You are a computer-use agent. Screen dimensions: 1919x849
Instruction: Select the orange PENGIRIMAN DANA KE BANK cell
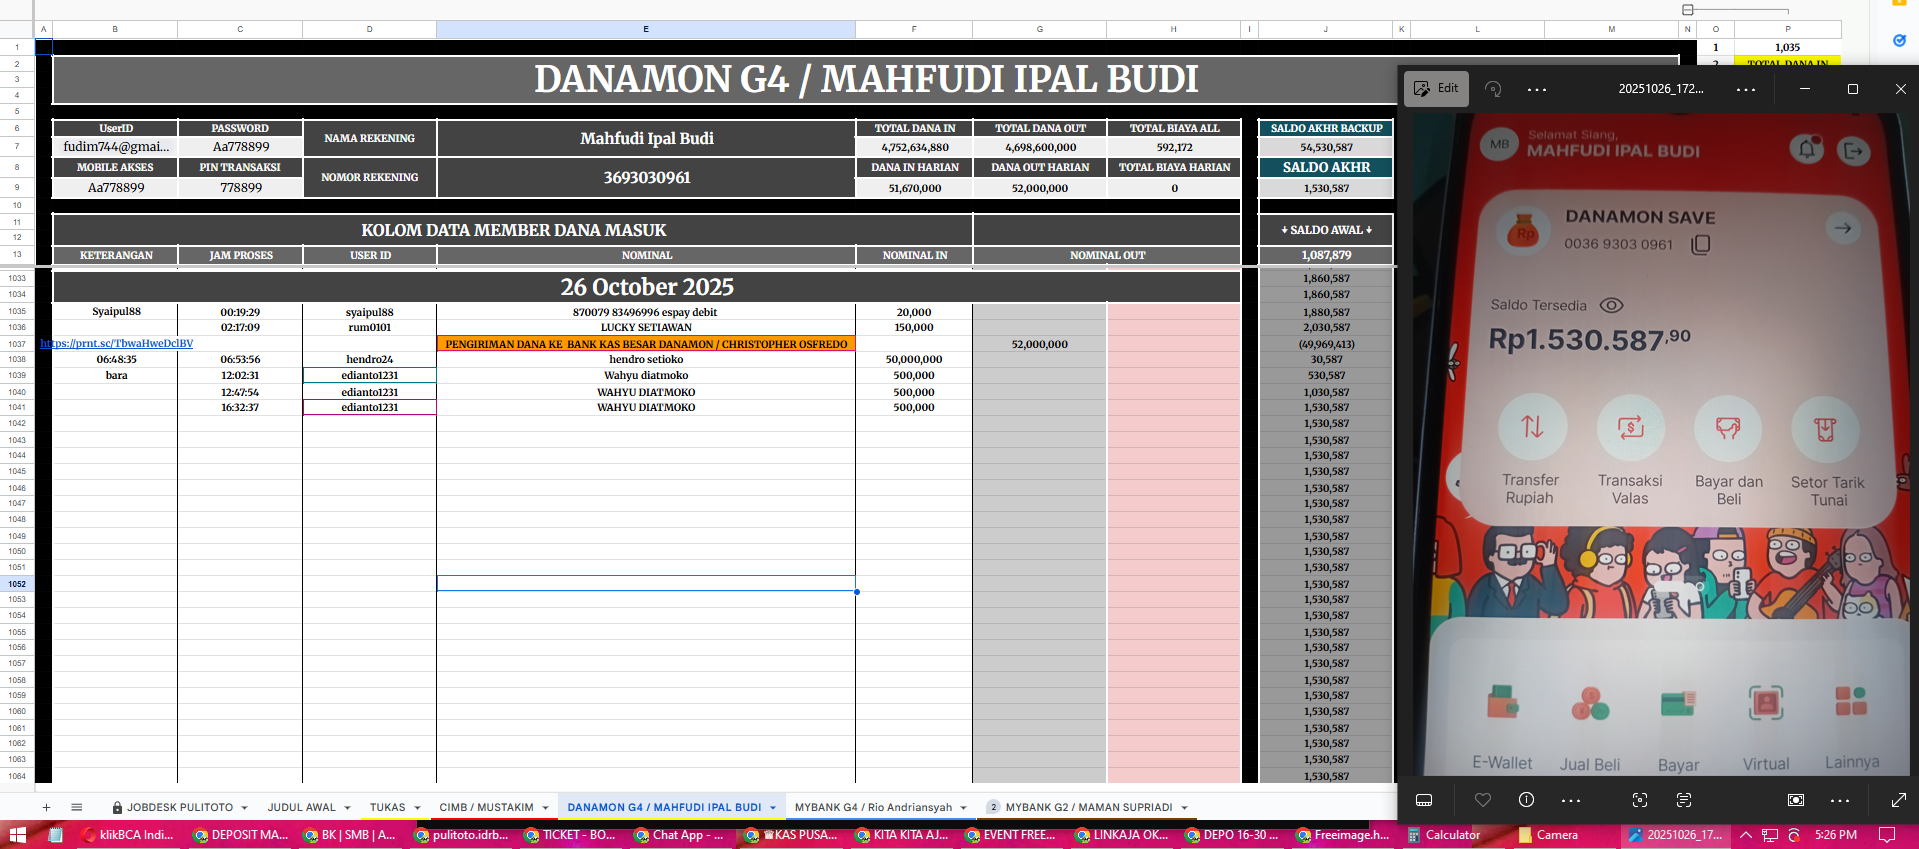646,344
